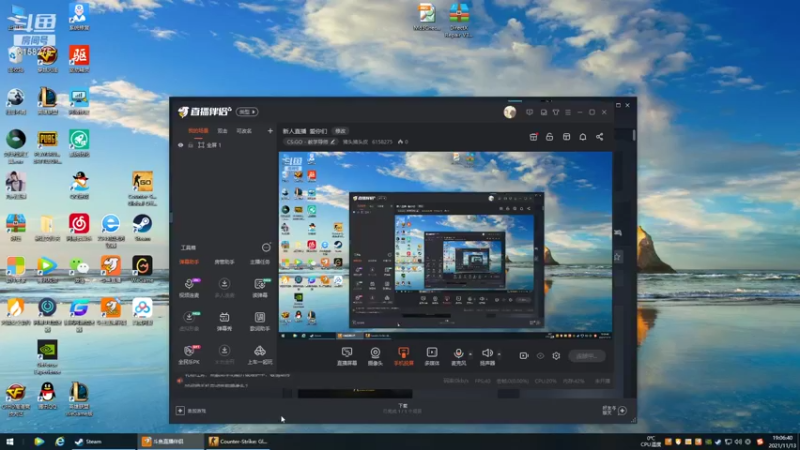
Task: Toggle eye visibility of 全屏 1 source
Action: pyautogui.click(x=181, y=145)
